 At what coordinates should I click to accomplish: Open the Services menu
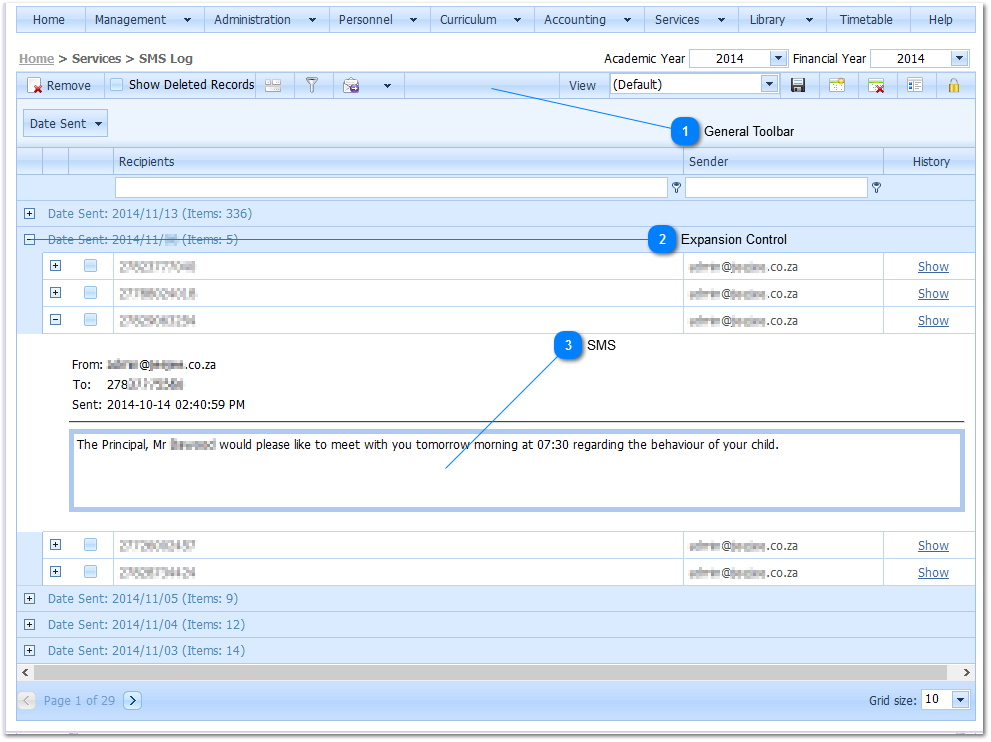tap(690, 20)
